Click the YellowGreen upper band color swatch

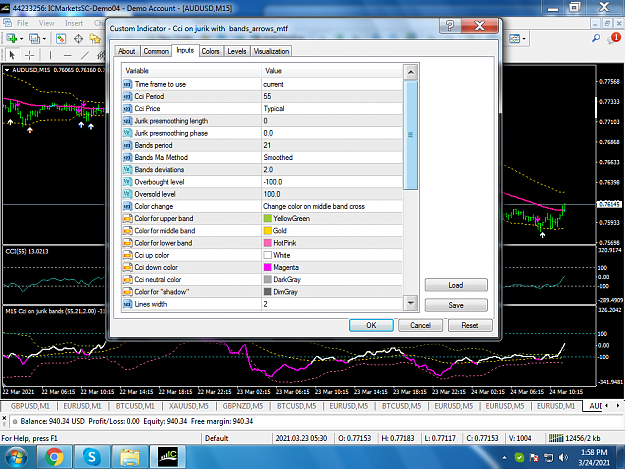(267, 218)
